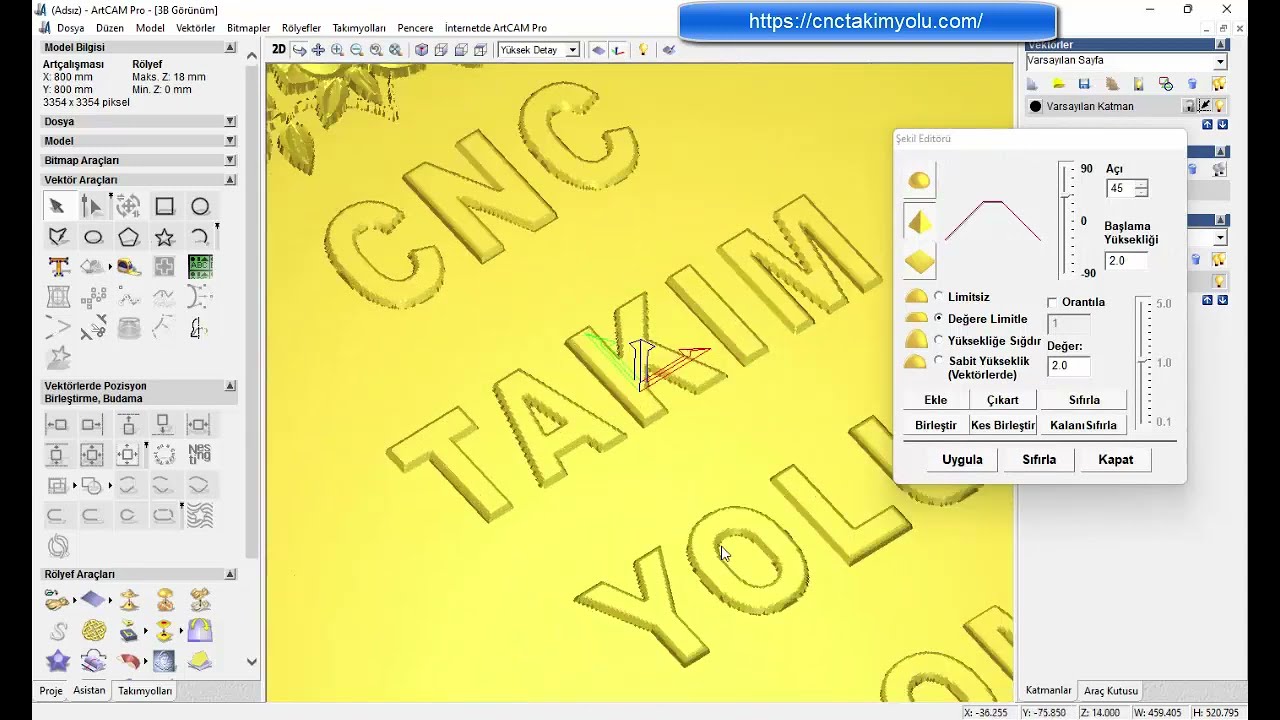Image resolution: width=1280 pixels, height=720 pixels.
Task: Click the Ekle button
Action: [x=935, y=400]
